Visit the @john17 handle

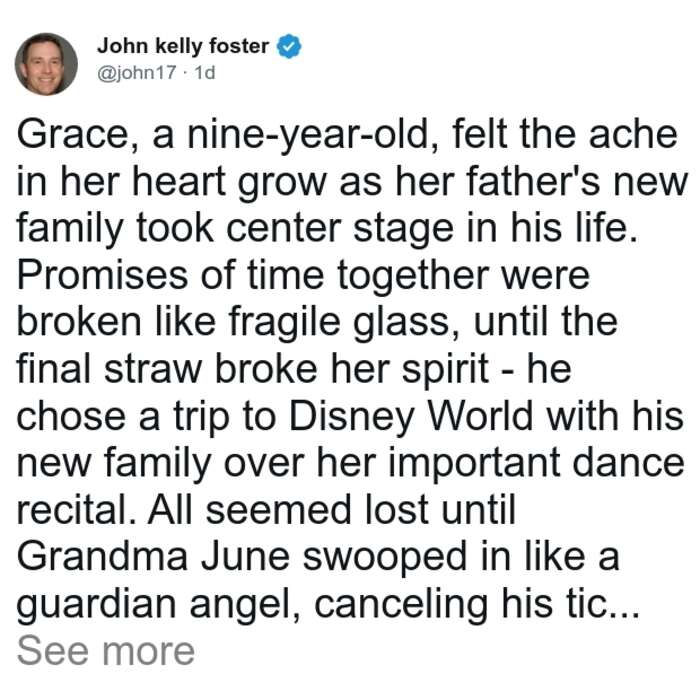click(x=137, y=72)
